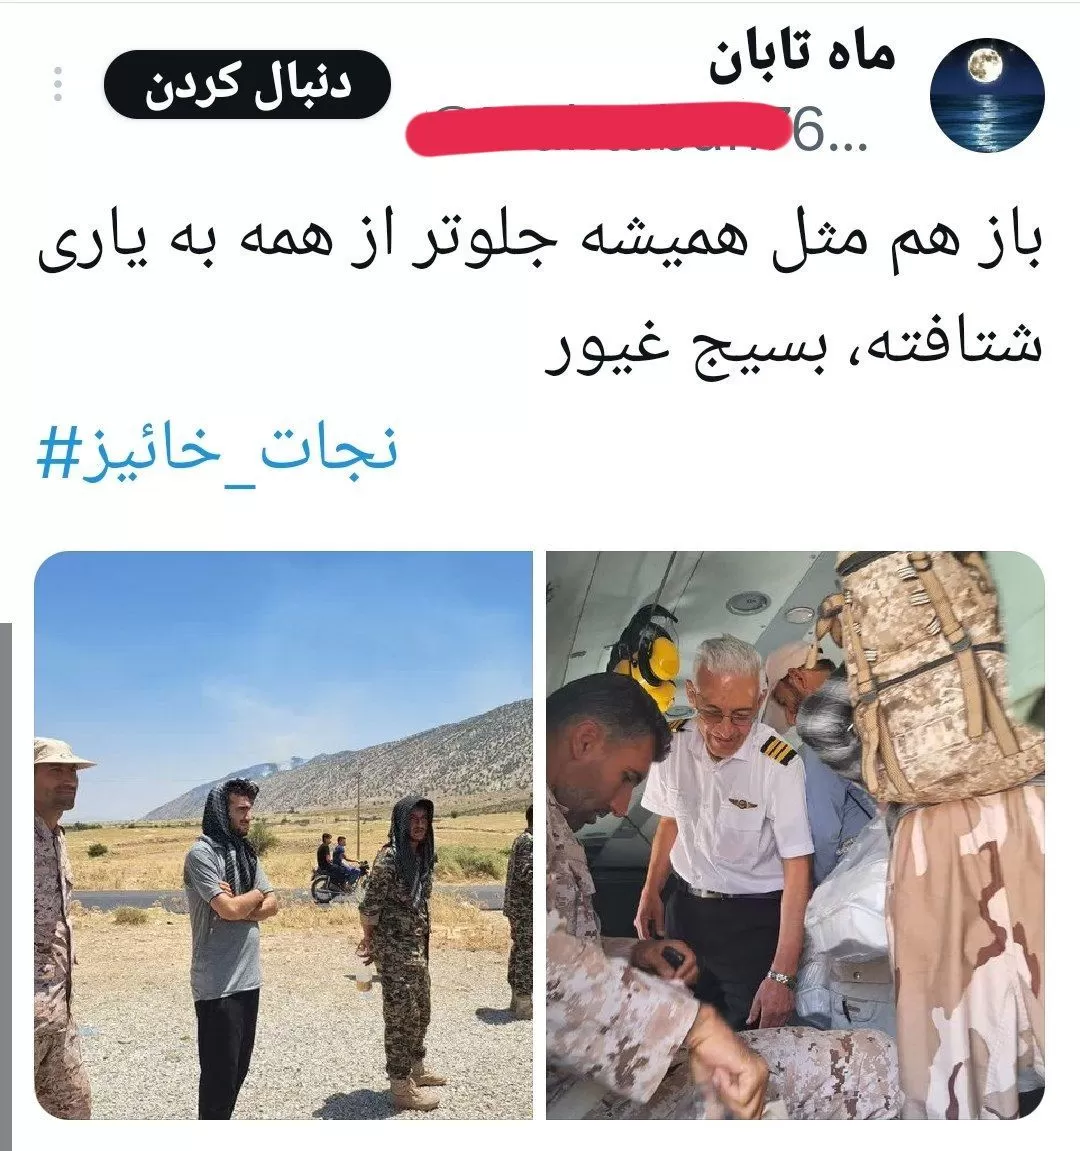Tap the دنبال کردن follow button

(x=247, y=84)
